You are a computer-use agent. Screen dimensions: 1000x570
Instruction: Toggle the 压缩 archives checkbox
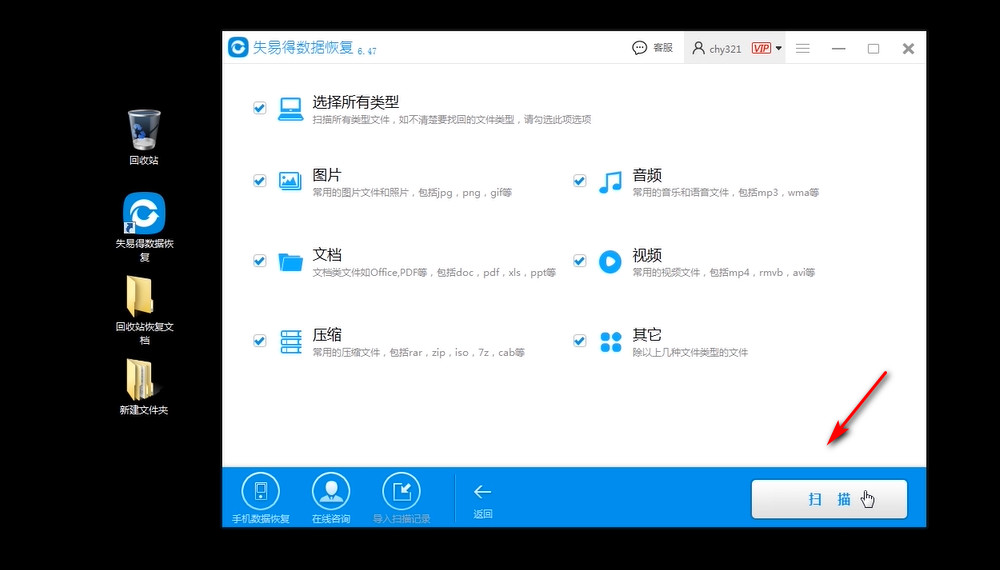click(x=260, y=340)
